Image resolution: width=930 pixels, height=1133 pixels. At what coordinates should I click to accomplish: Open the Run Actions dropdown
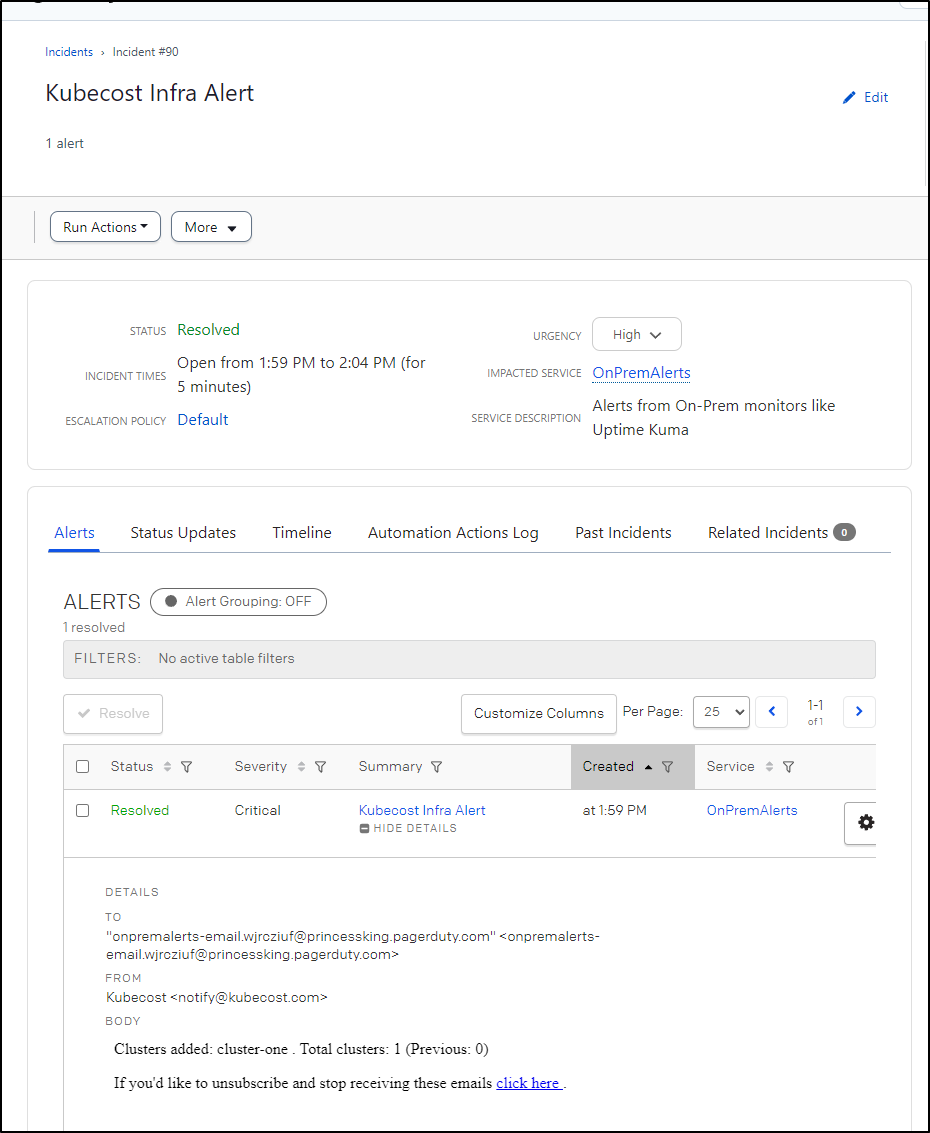(106, 227)
